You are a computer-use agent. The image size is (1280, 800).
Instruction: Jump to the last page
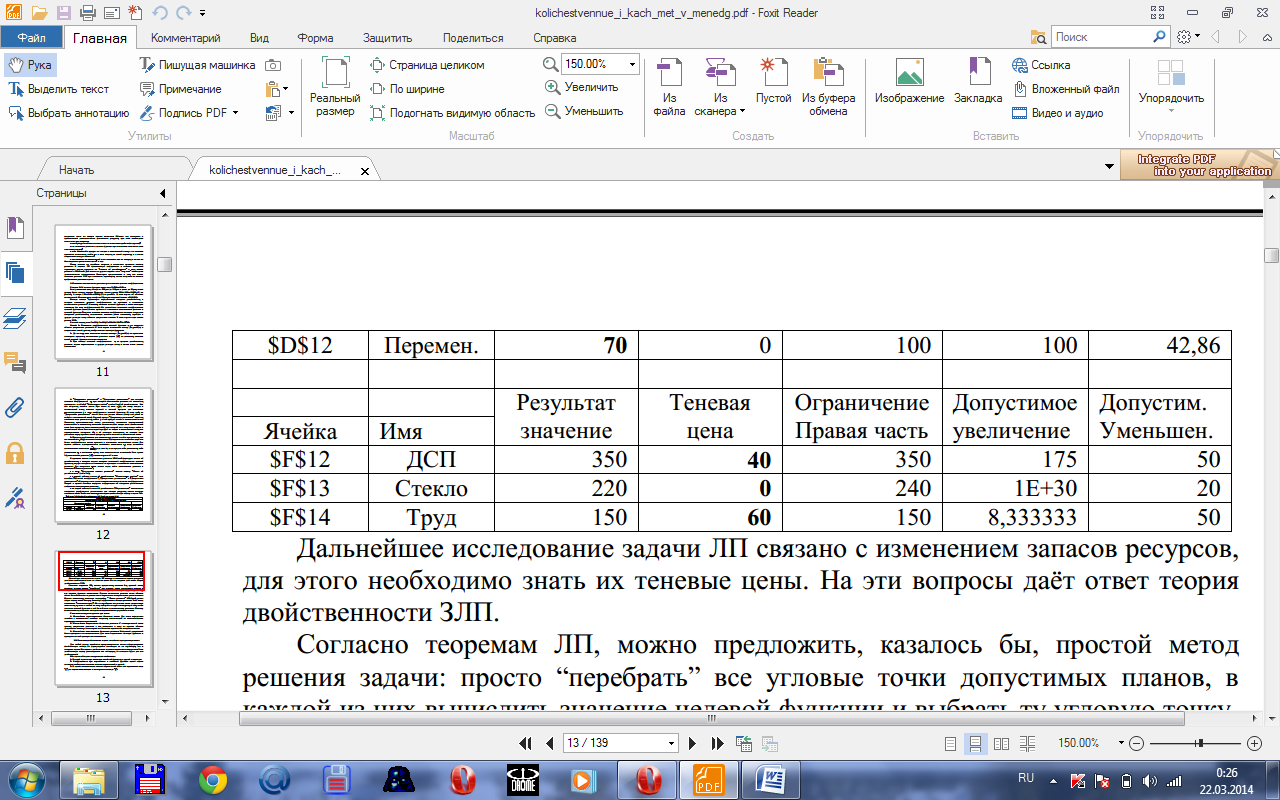tap(716, 744)
